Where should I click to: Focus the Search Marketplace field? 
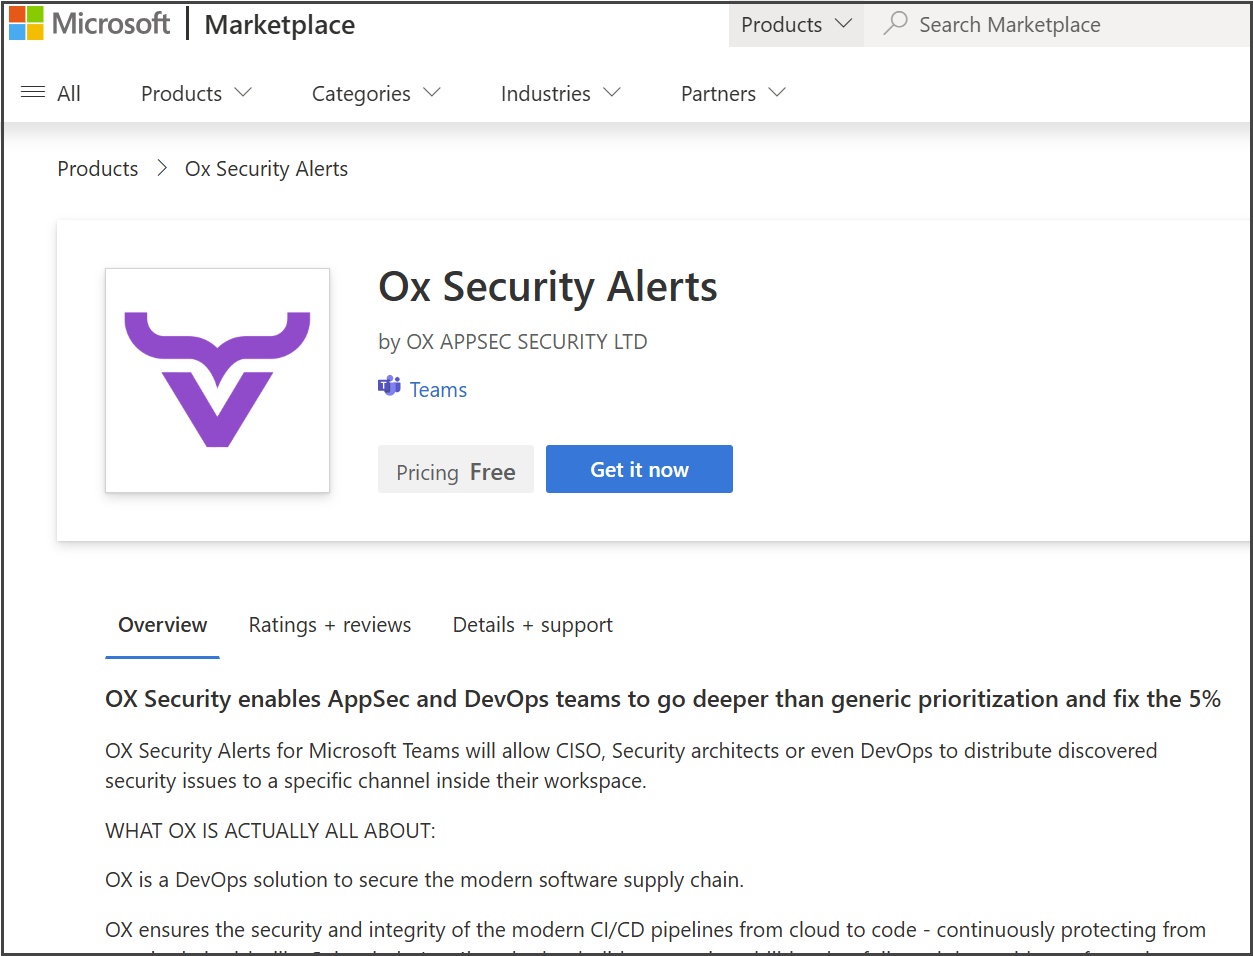click(x=1060, y=25)
